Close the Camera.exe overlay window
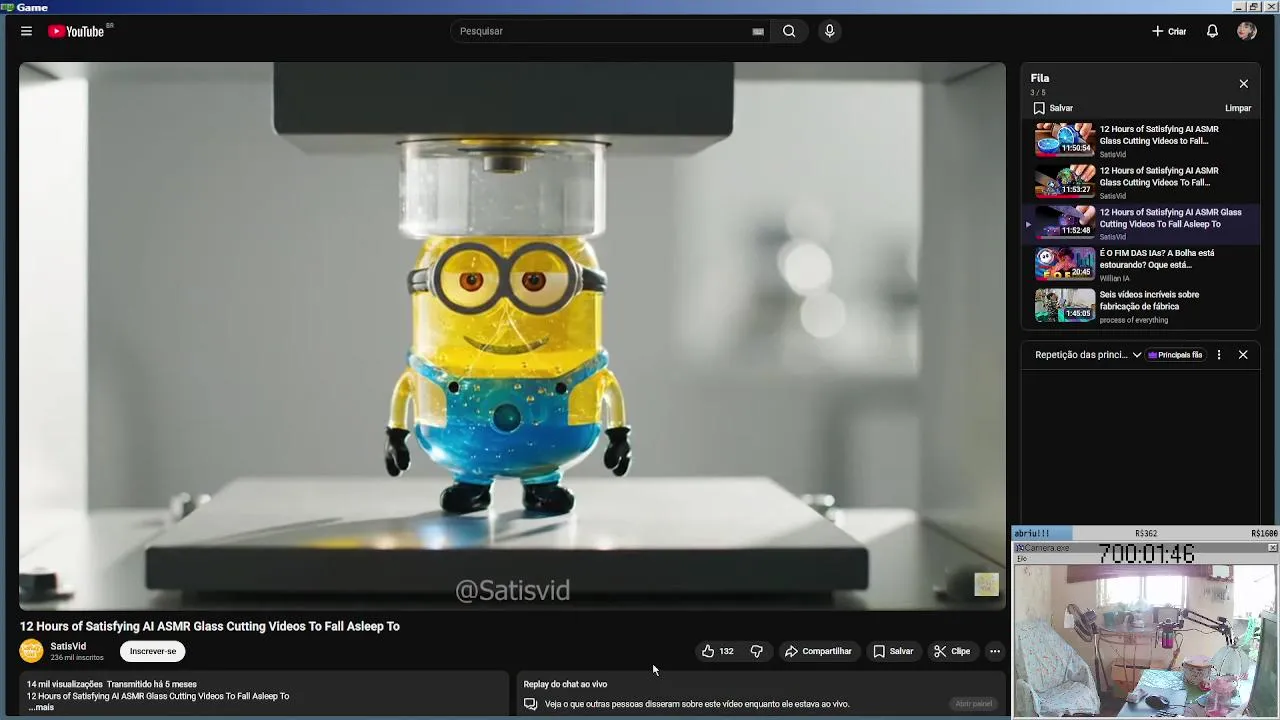This screenshot has width=1280, height=720. pos(1272,548)
